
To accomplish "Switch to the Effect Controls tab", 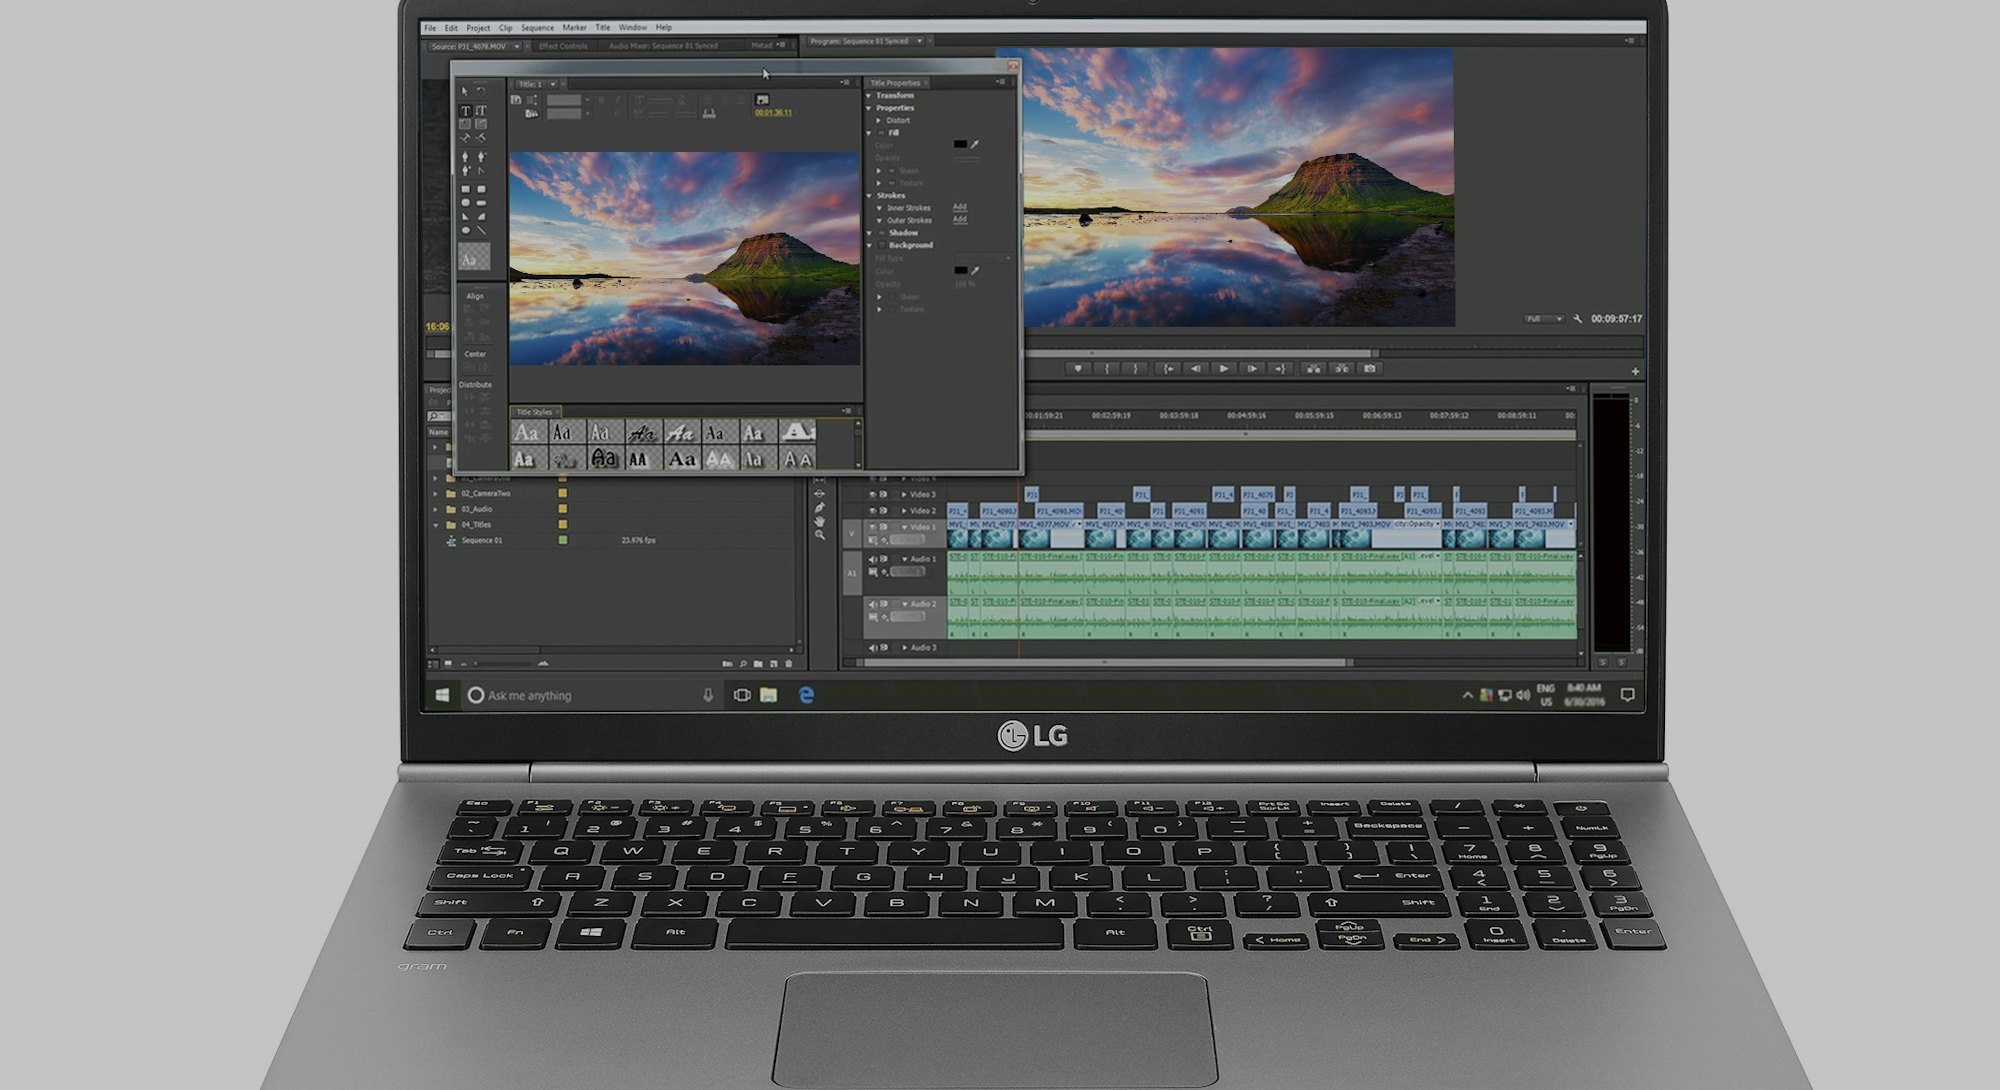I will pos(563,46).
